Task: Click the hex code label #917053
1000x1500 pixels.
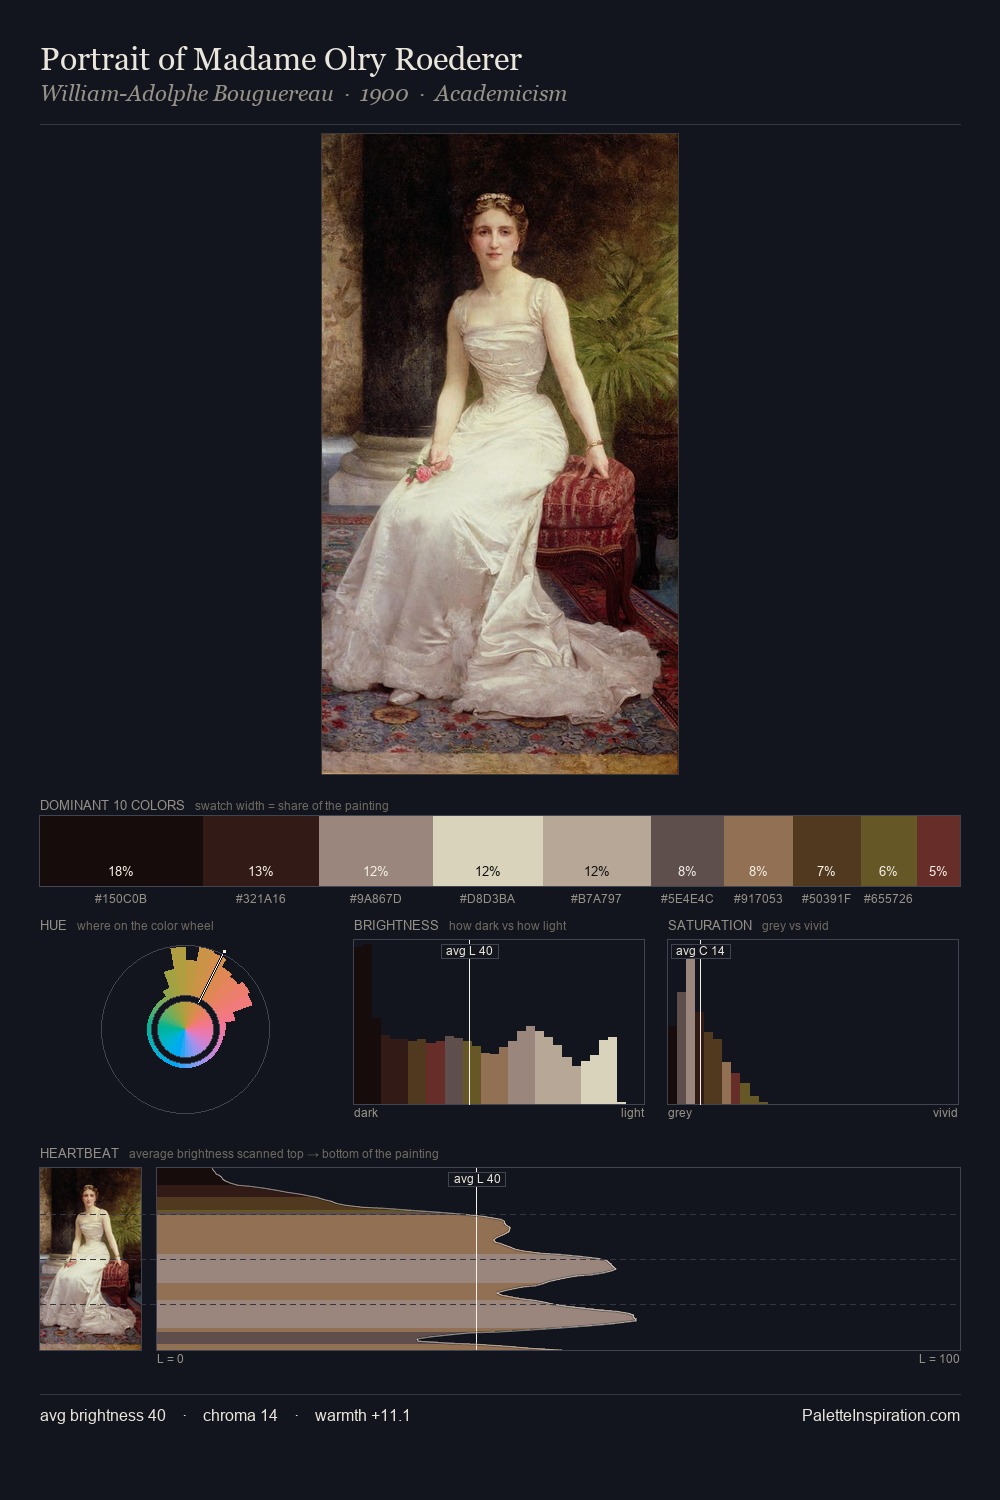Action: tap(758, 899)
